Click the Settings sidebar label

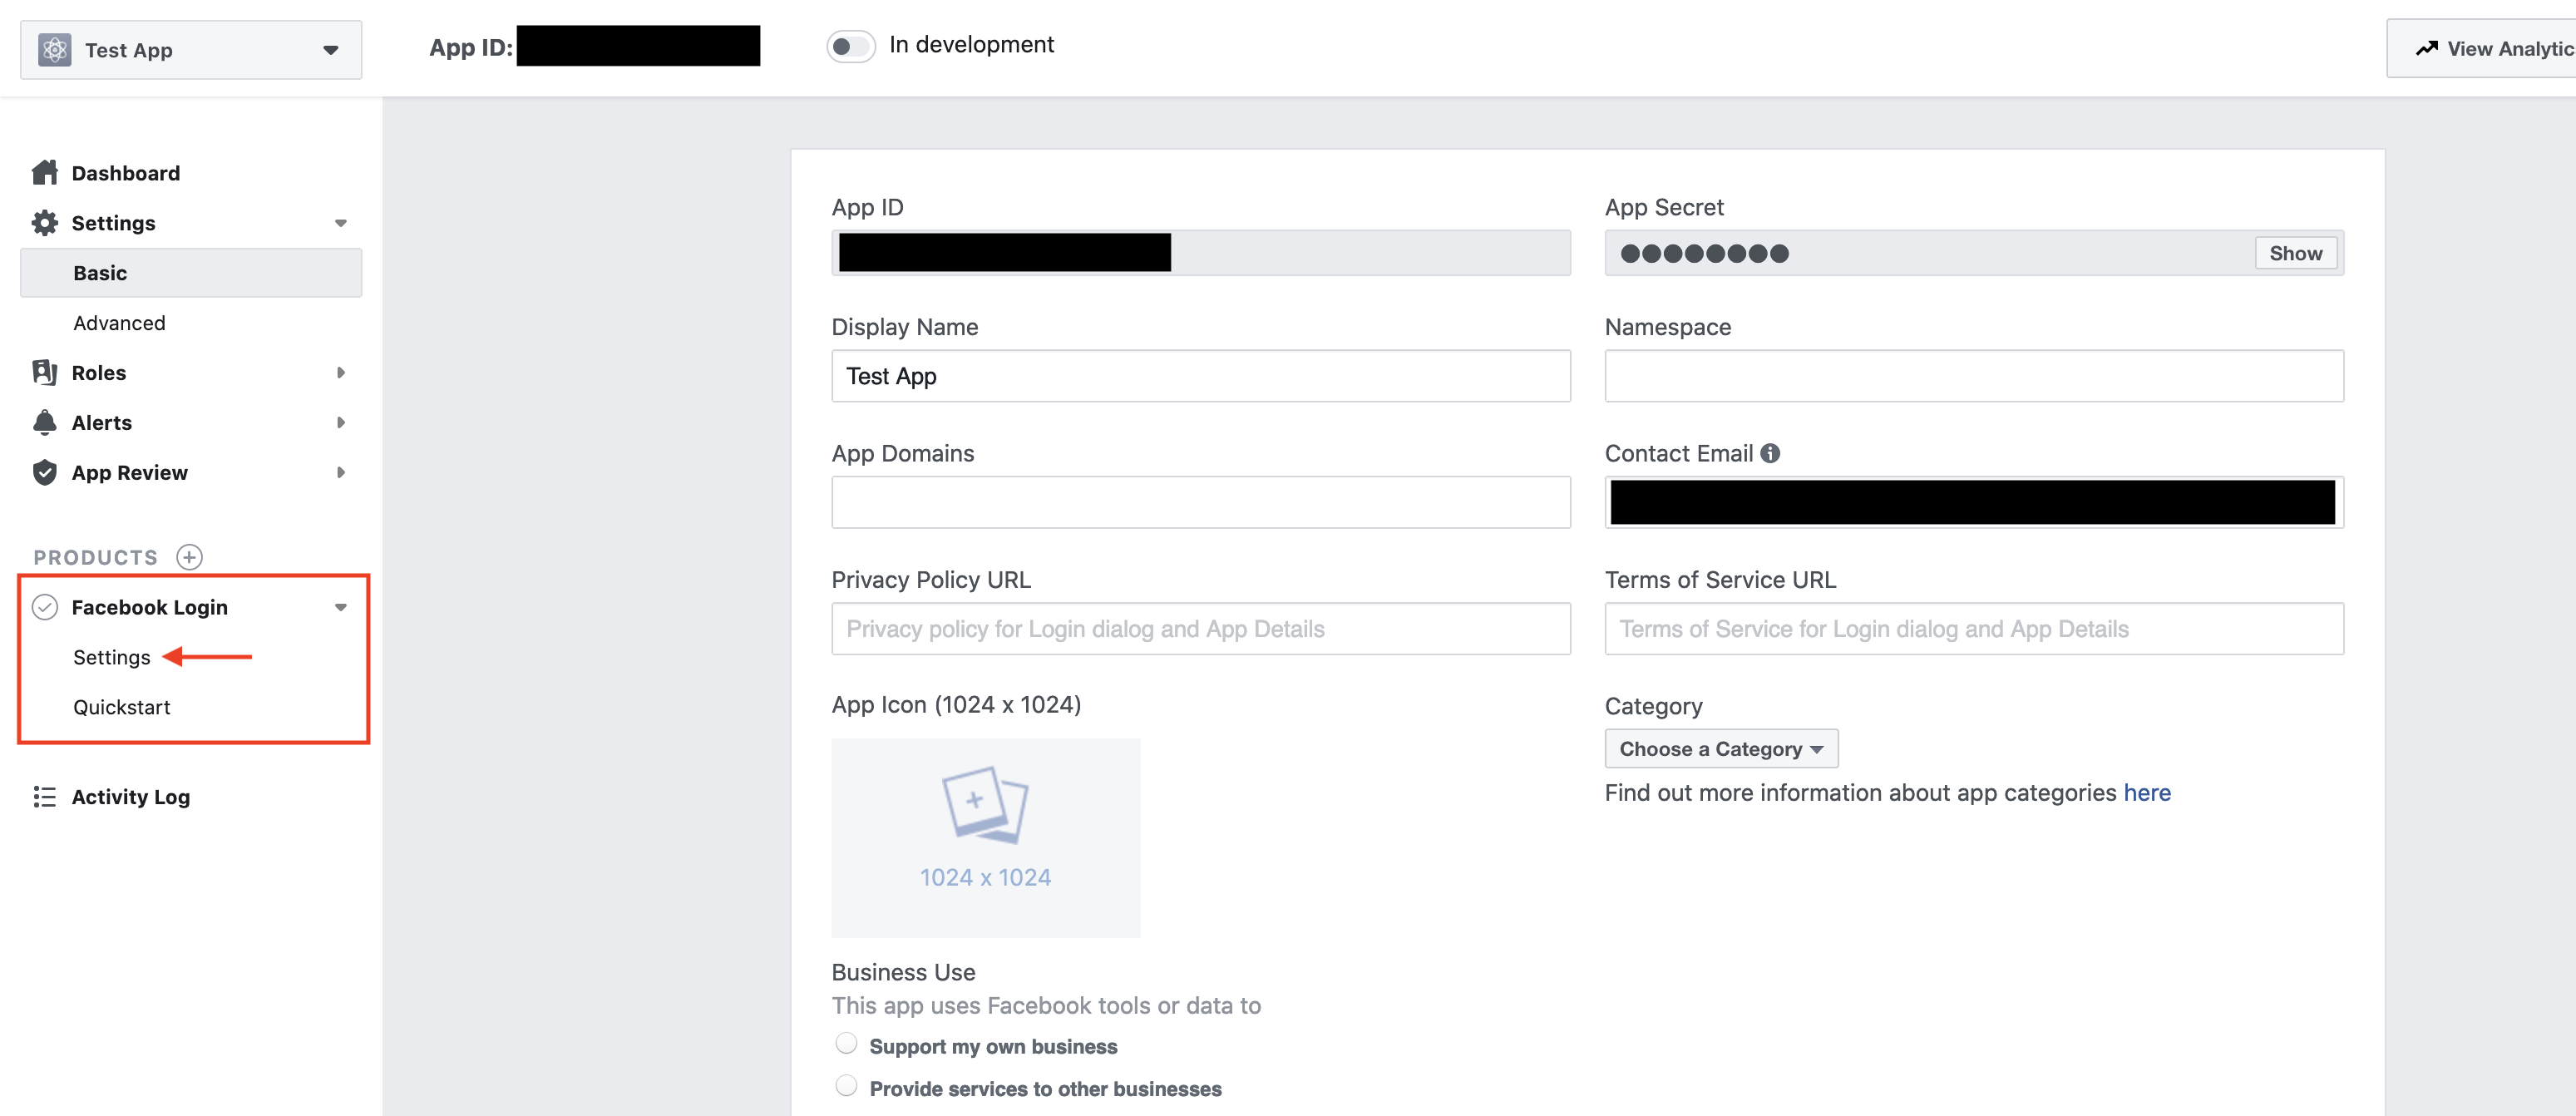pyautogui.click(x=114, y=223)
